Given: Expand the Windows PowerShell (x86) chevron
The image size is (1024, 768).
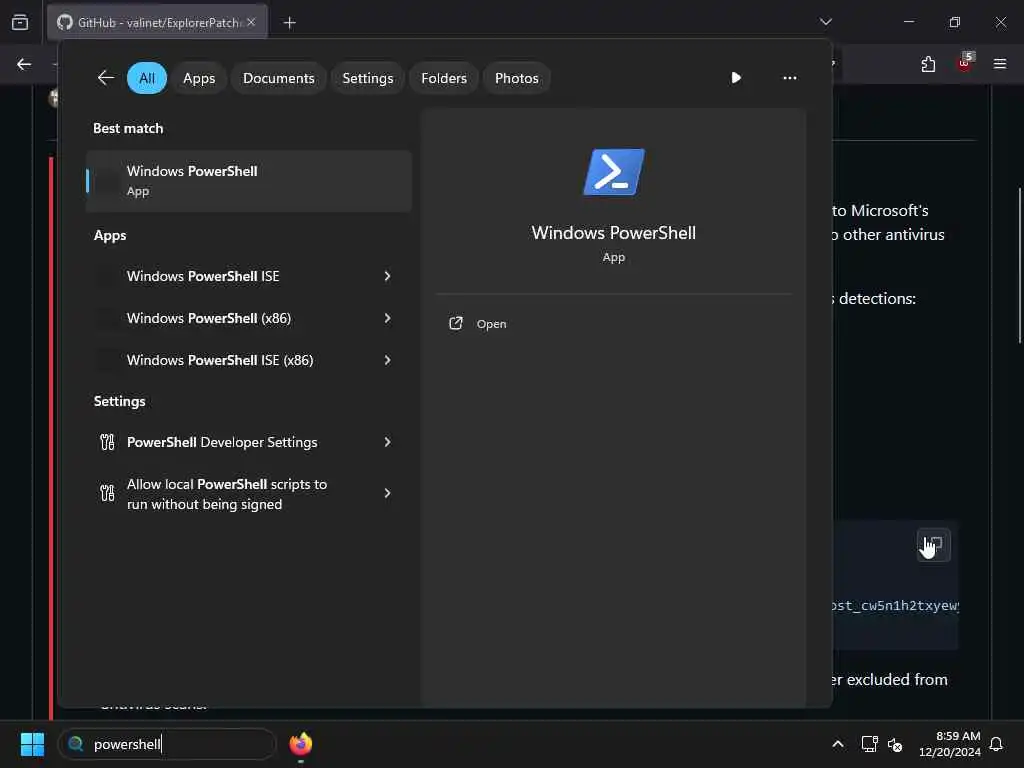Looking at the screenshot, I should (387, 318).
